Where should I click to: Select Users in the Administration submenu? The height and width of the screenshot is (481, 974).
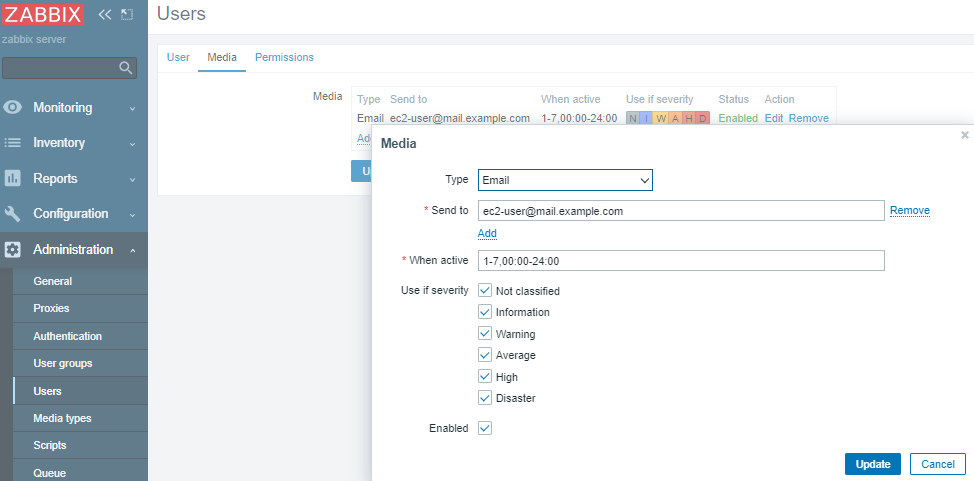(80, 391)
